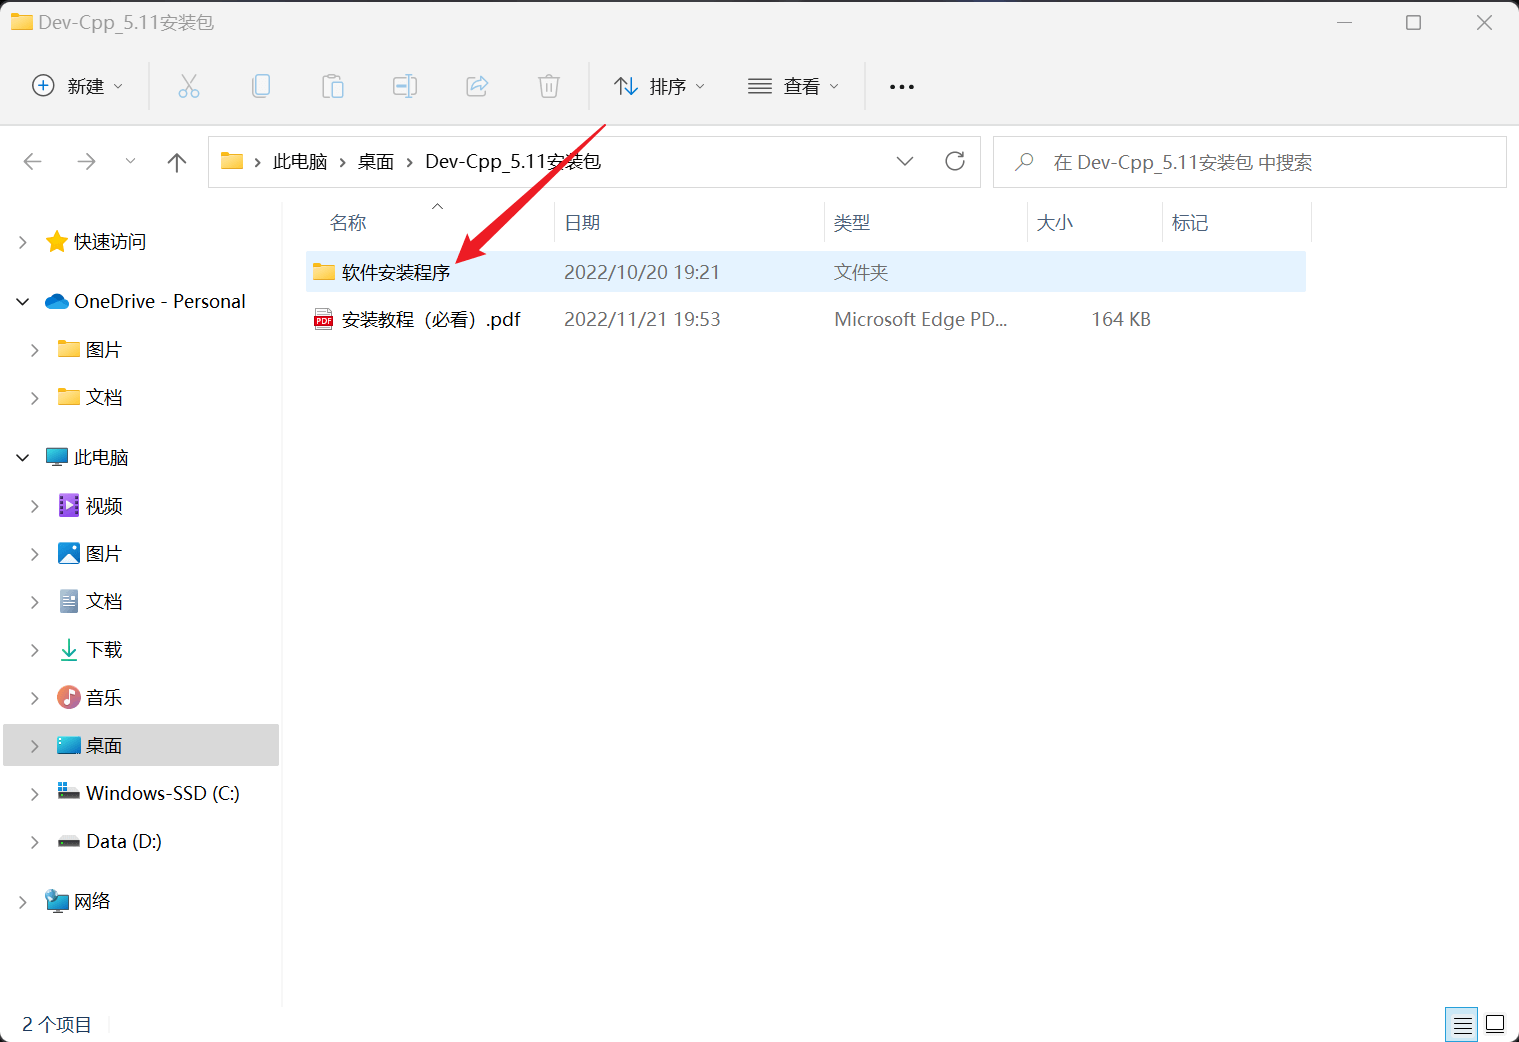Open the 新建 dropdown menu
Image resolution: width=1519 pixels, height=1042 pixels.
pos(78,86)
